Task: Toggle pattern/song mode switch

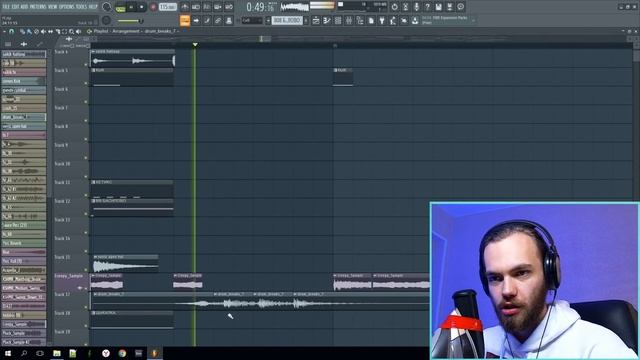Action: pos(120,7)
